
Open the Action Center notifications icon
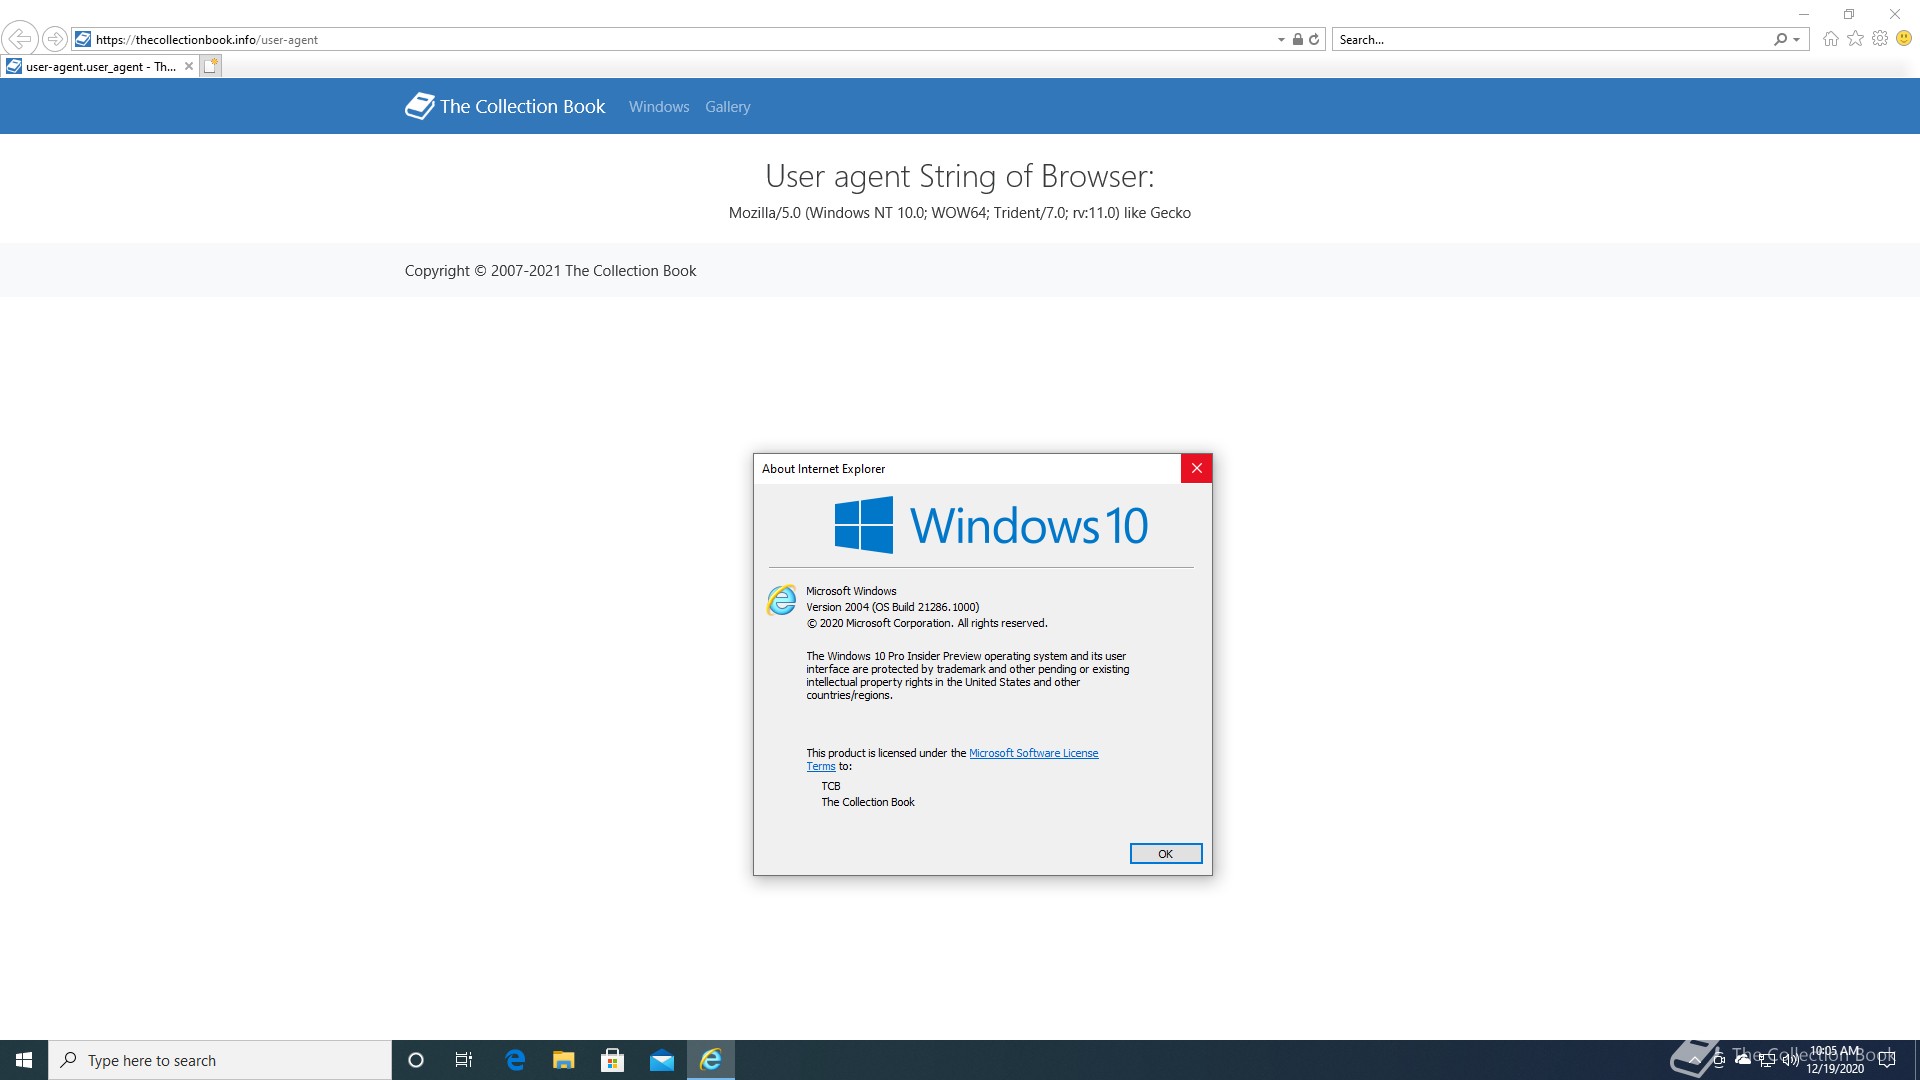tap(1887, 1060)
